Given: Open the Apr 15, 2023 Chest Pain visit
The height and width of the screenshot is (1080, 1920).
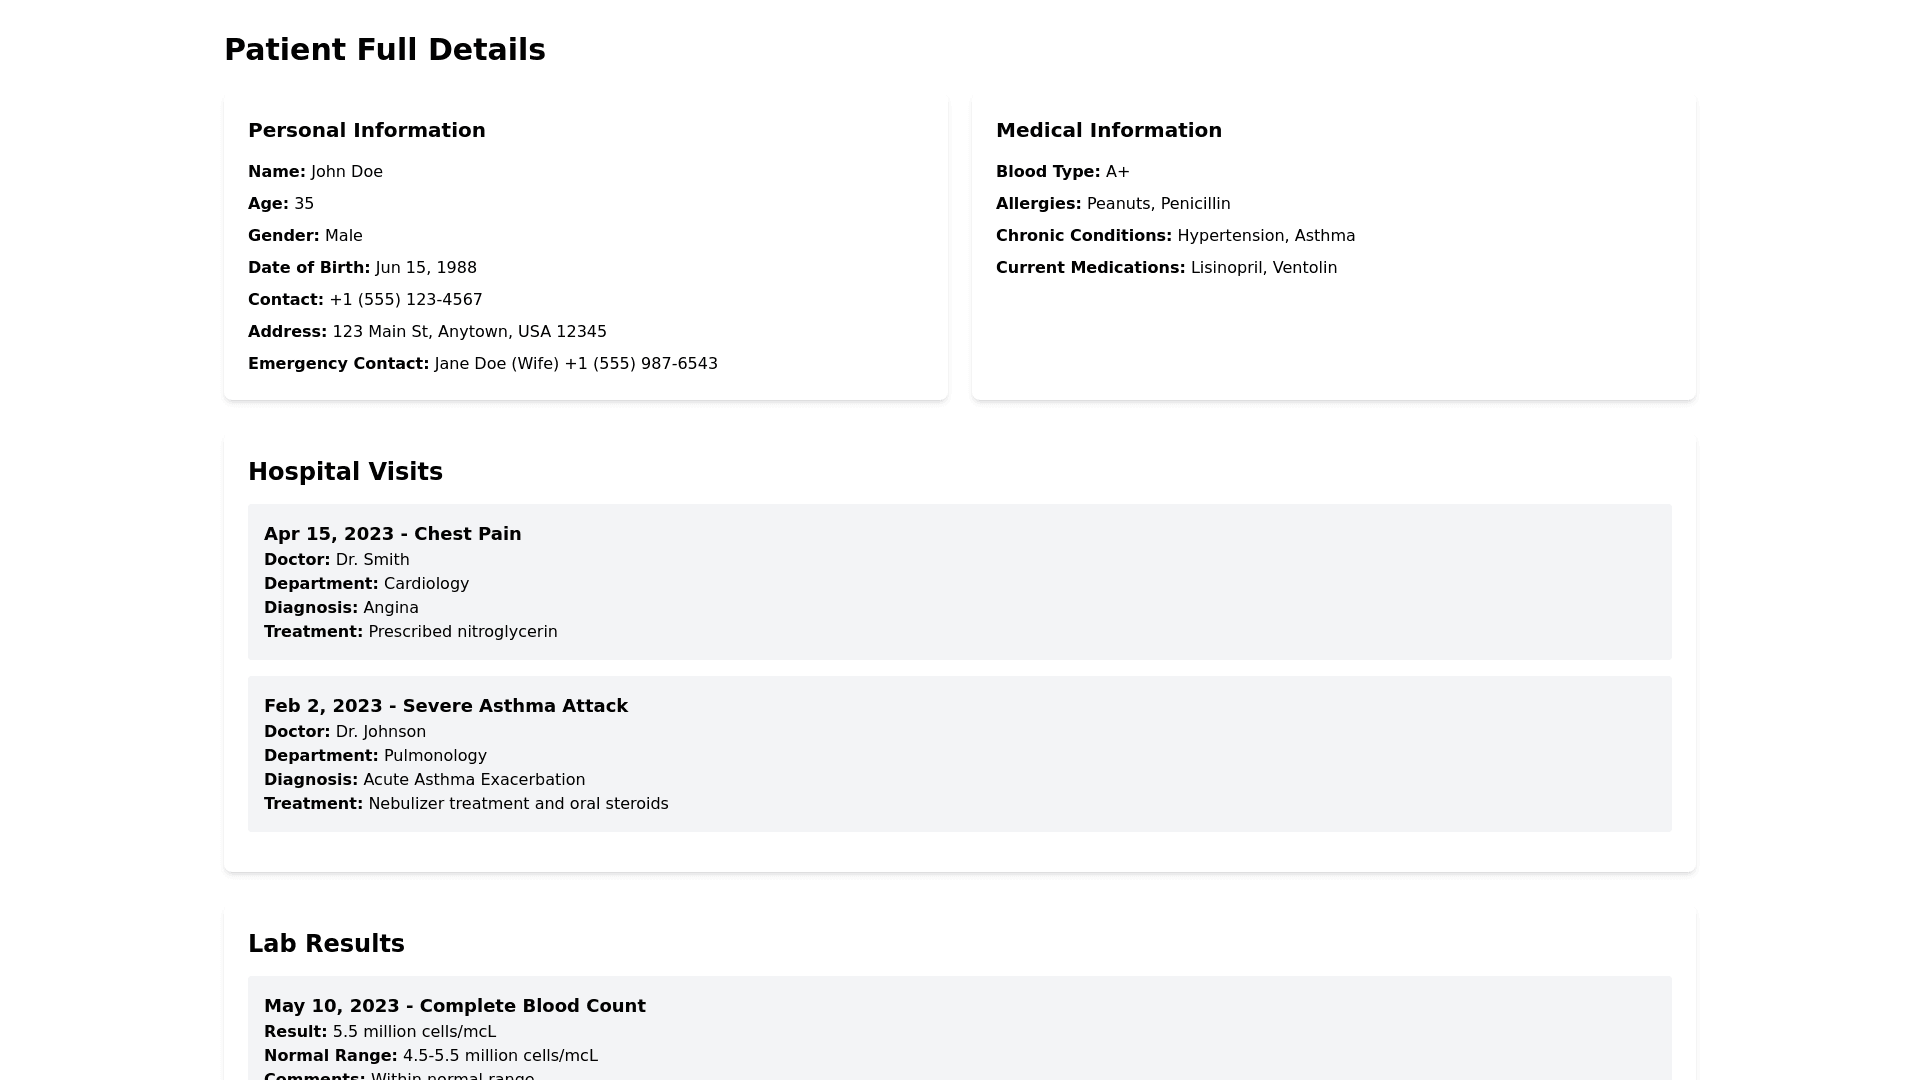Looking at the screenshot, I should tap(392, 534).
